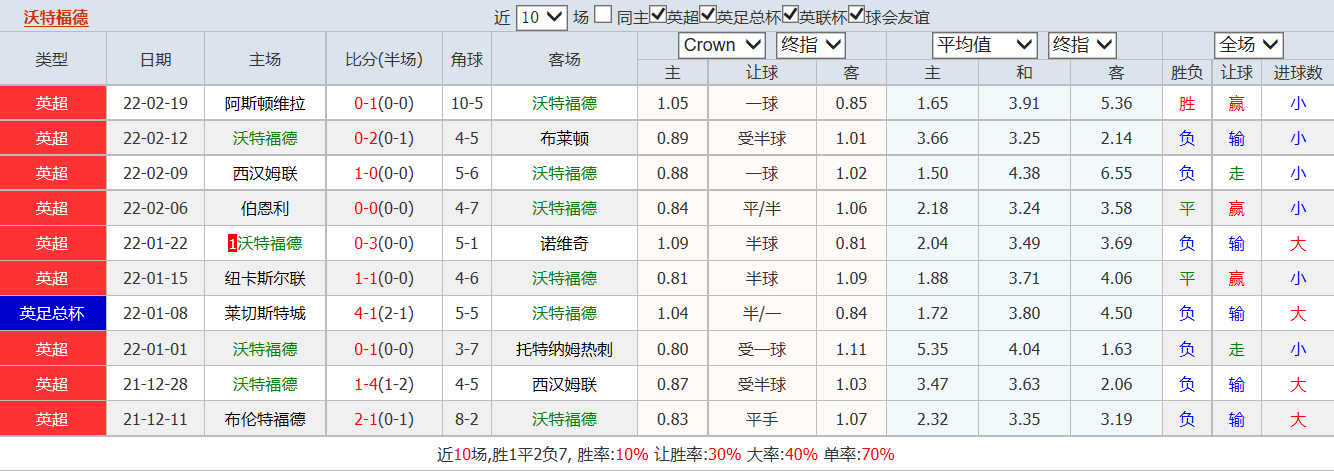
Task: Open the recent matches count dropdown showing 10
Action: 541,16
